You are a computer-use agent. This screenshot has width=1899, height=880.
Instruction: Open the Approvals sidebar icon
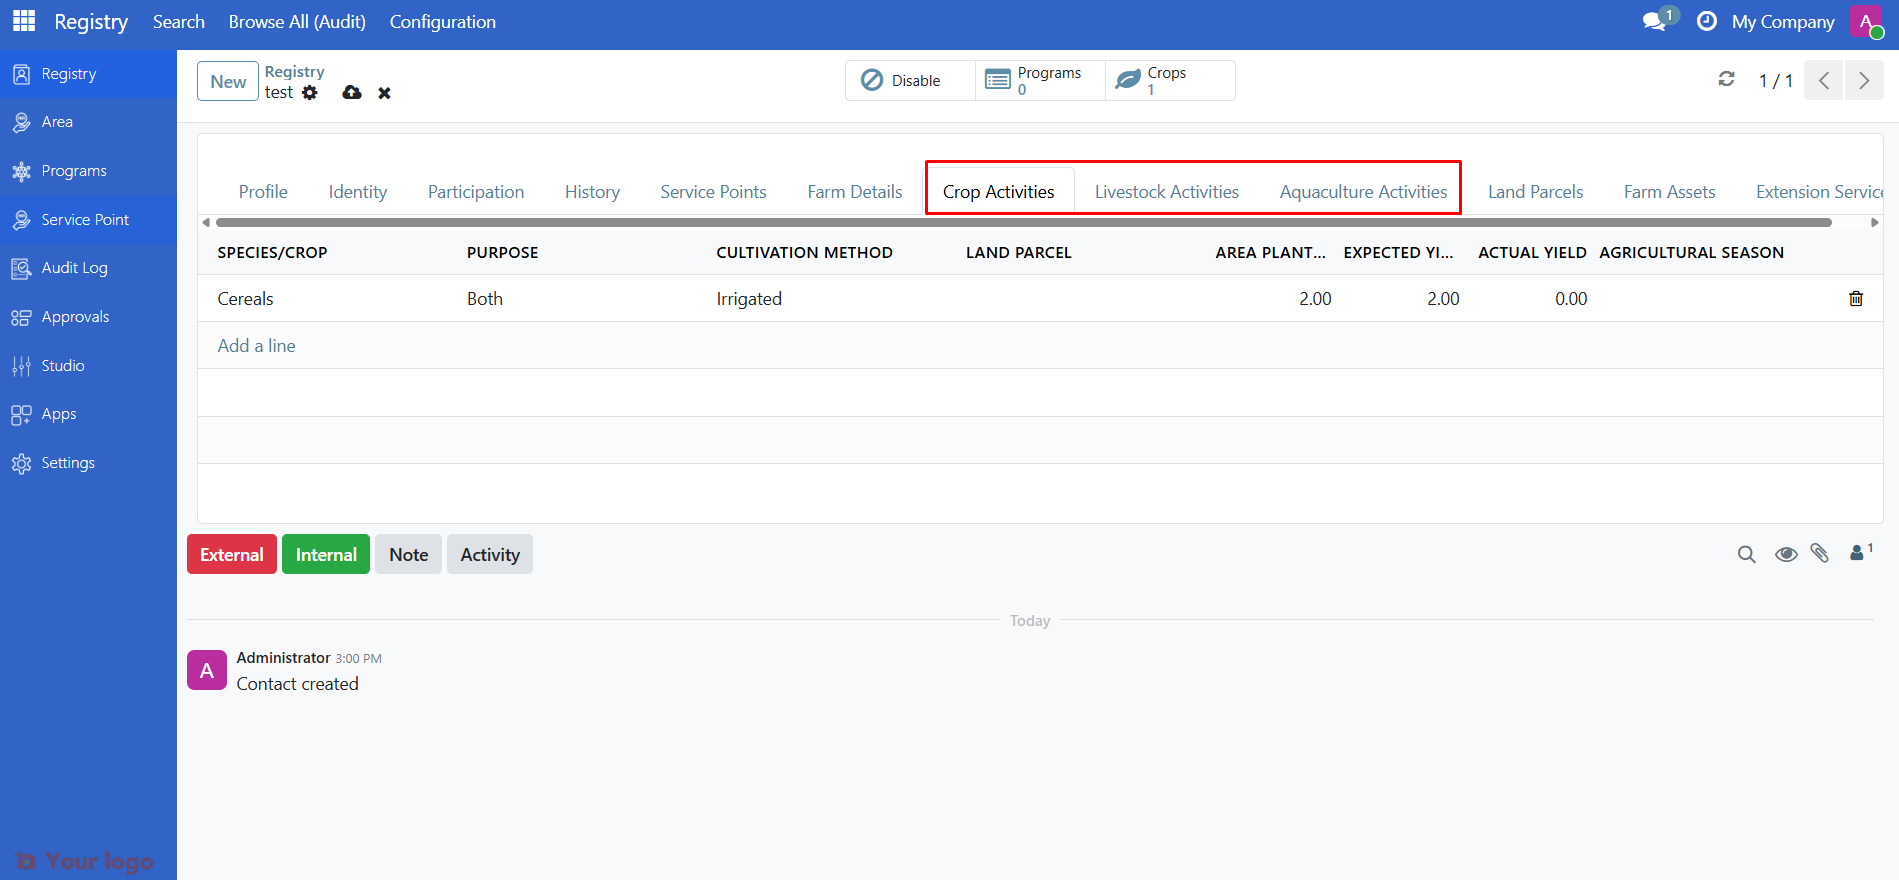[x=21, y=317]
